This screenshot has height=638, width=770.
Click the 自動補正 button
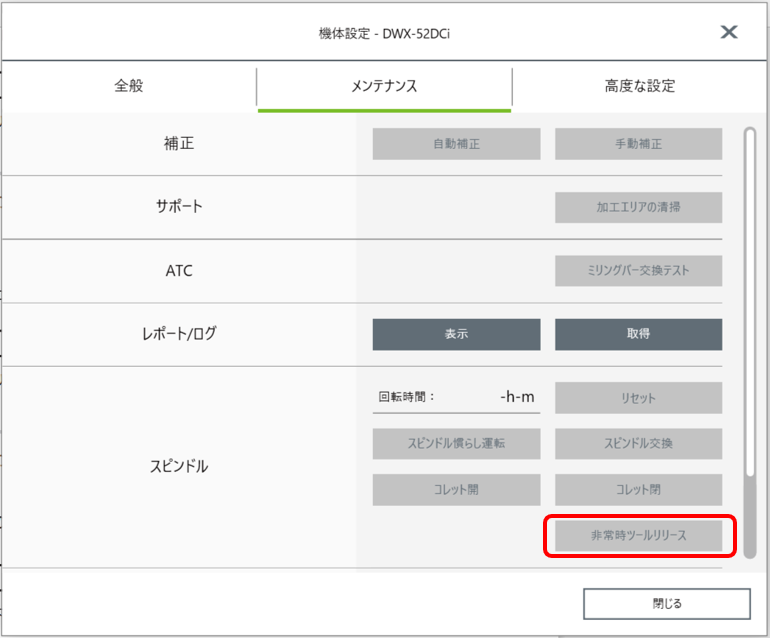coord(456,144)
